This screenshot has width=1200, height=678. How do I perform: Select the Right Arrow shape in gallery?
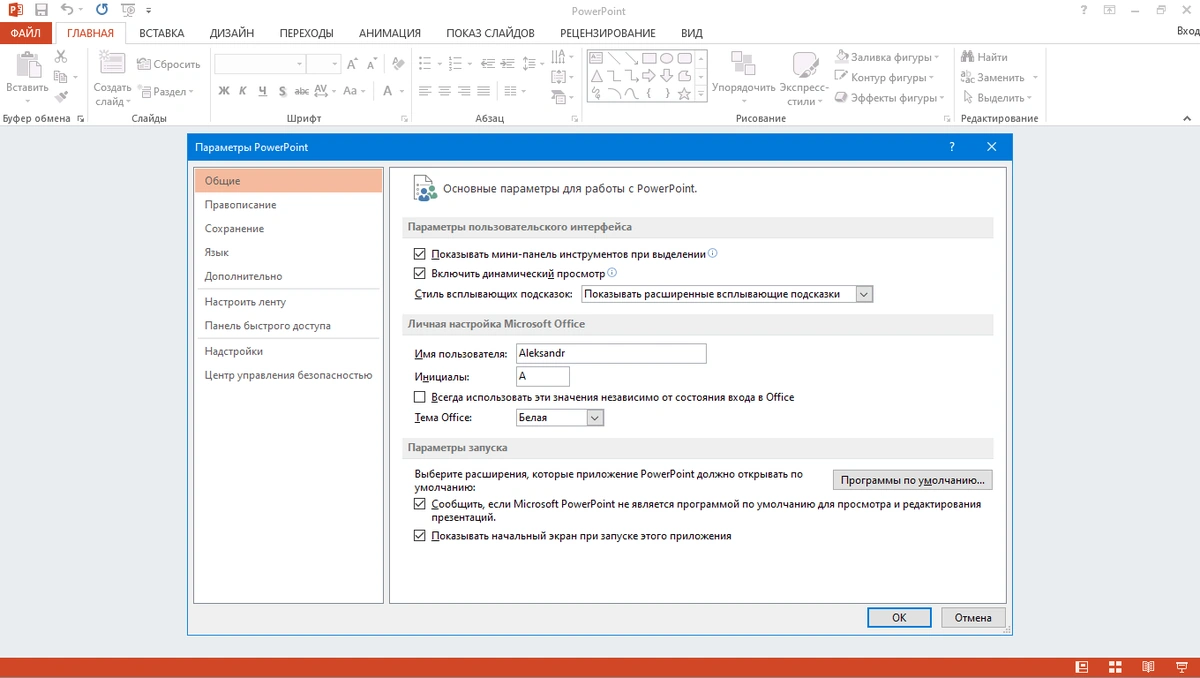[649, 76]
